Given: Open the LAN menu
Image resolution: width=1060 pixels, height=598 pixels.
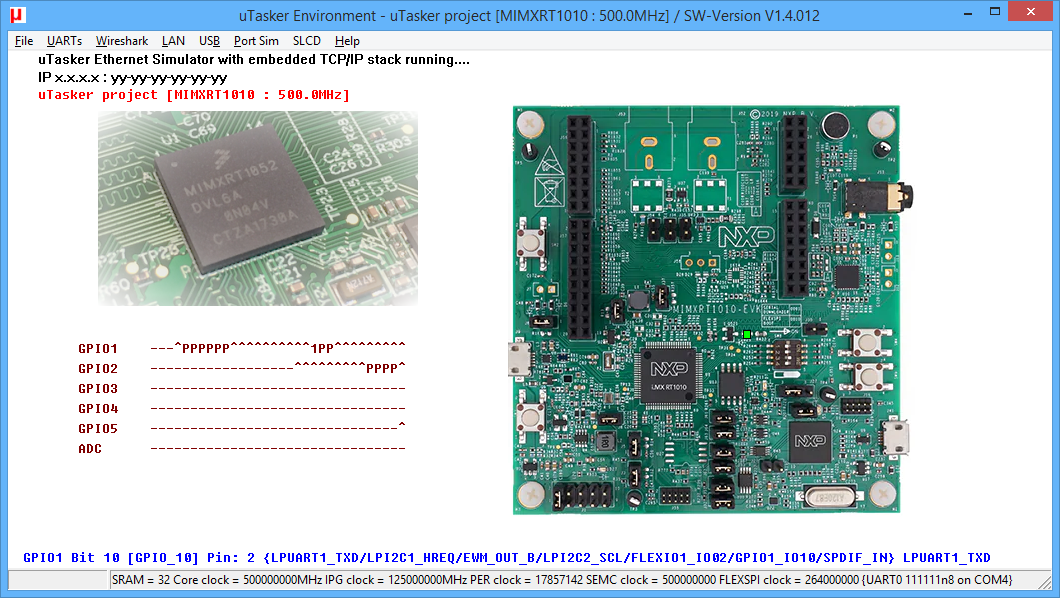Looking at the screenshot, I should tap(173, 41).
